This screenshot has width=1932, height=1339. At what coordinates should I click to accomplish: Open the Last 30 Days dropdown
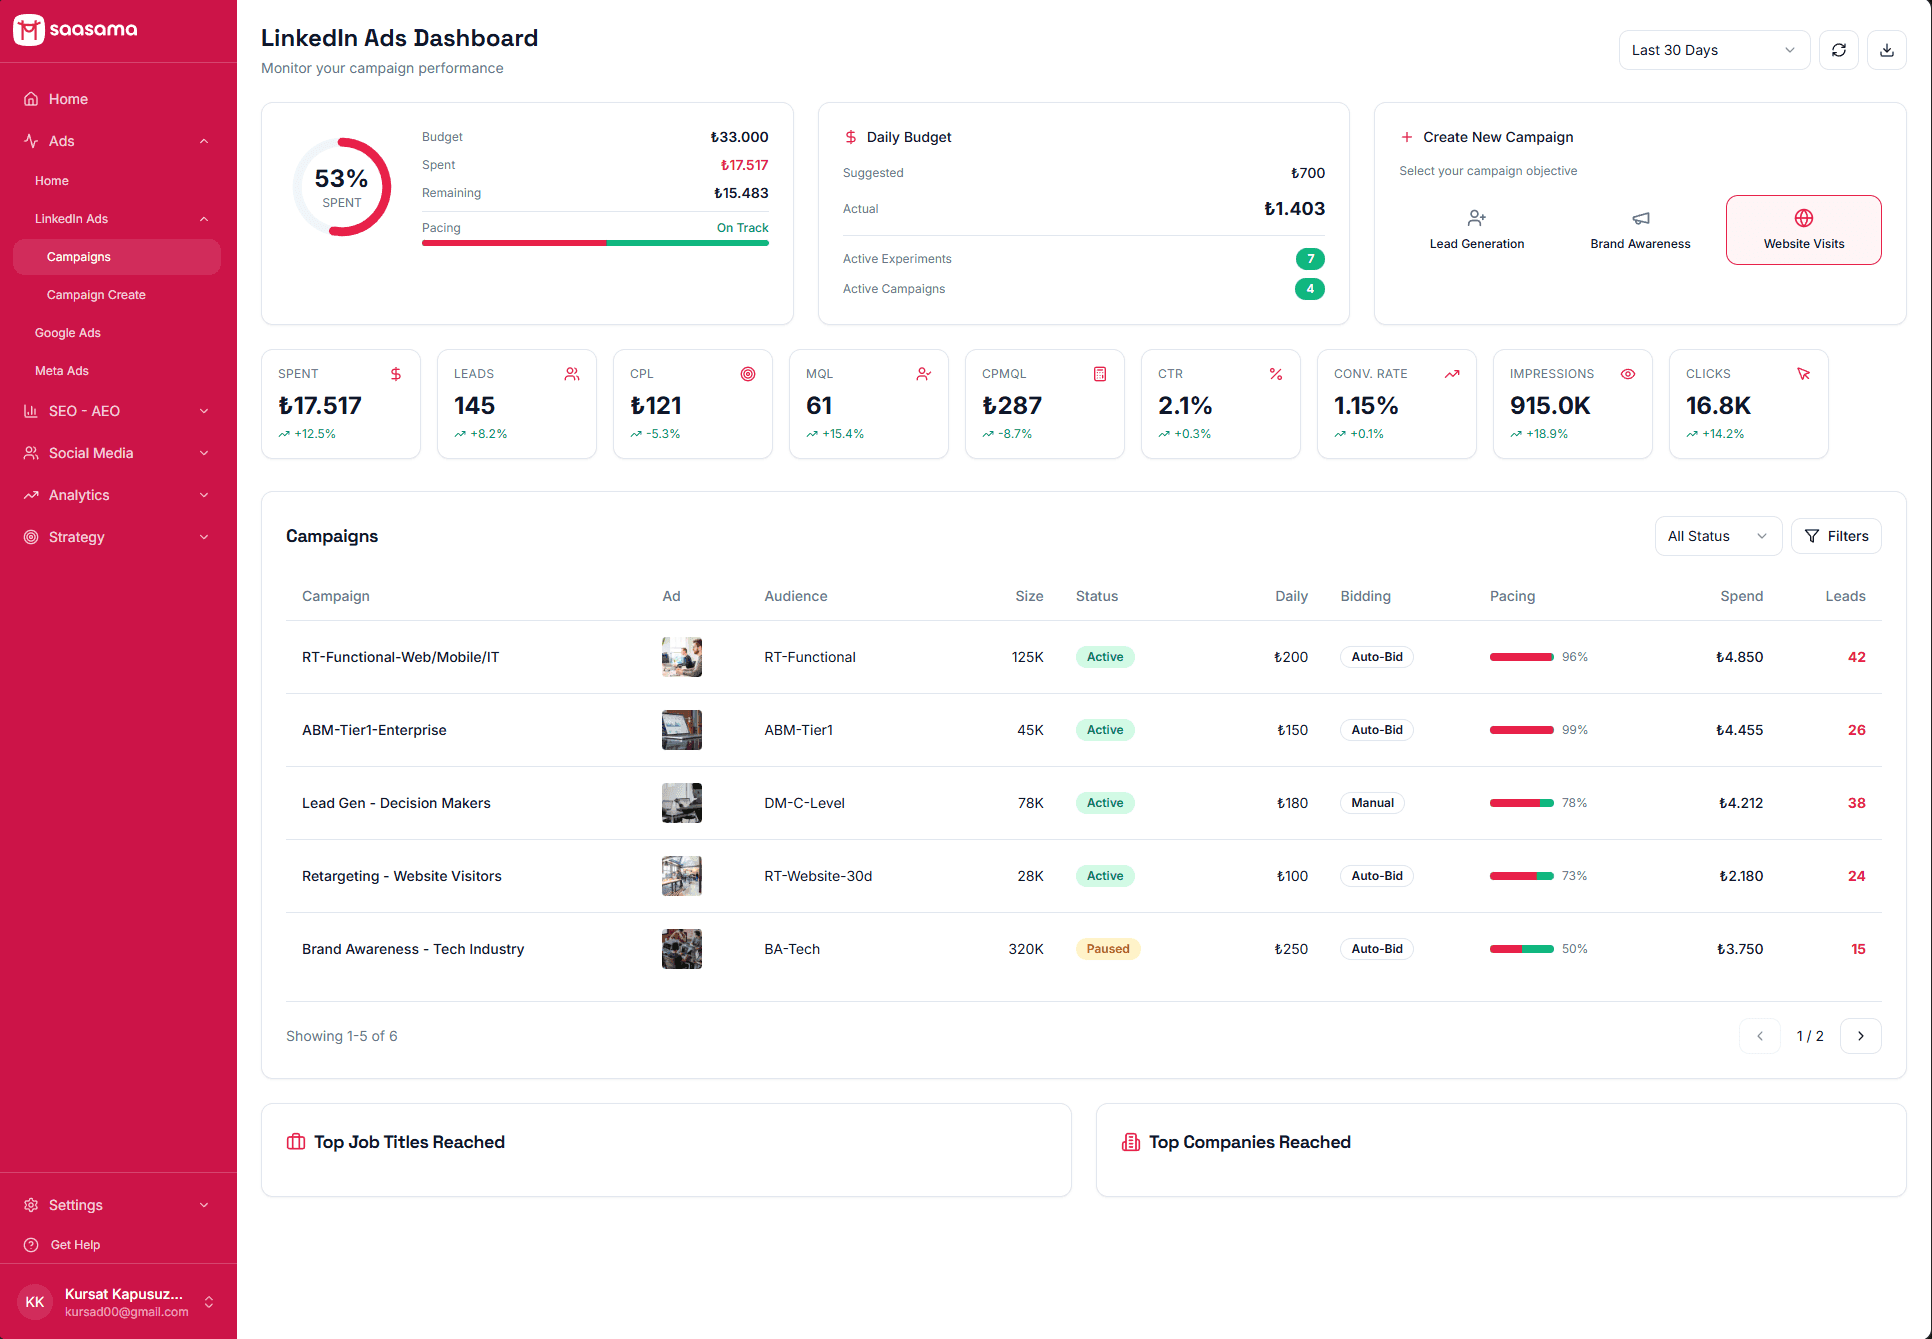[1714, 49]
